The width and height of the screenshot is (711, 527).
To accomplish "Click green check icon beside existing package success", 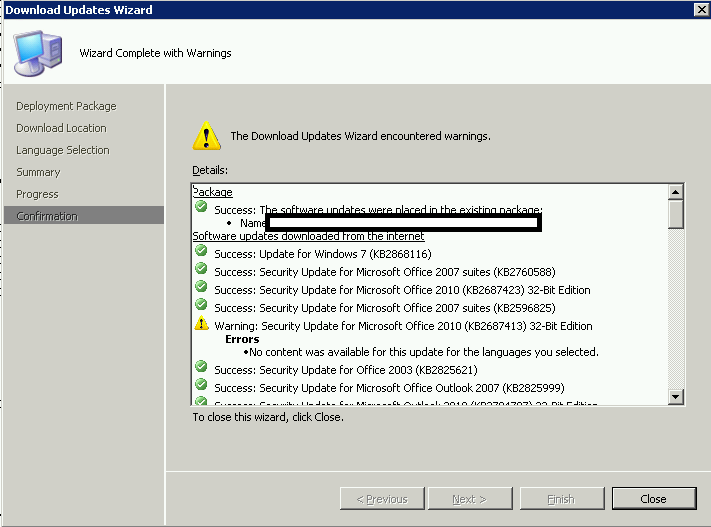I will pyautogui.click(x=201, y=207).
